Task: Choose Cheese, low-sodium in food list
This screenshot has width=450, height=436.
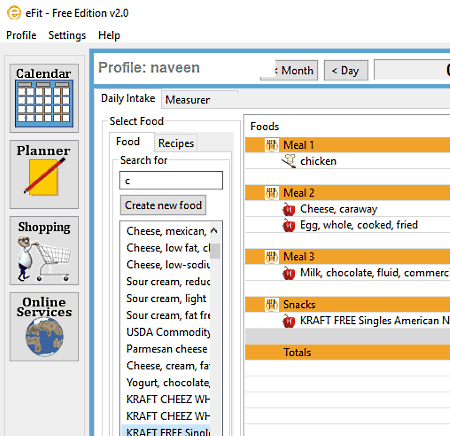Action: point(166,265)
